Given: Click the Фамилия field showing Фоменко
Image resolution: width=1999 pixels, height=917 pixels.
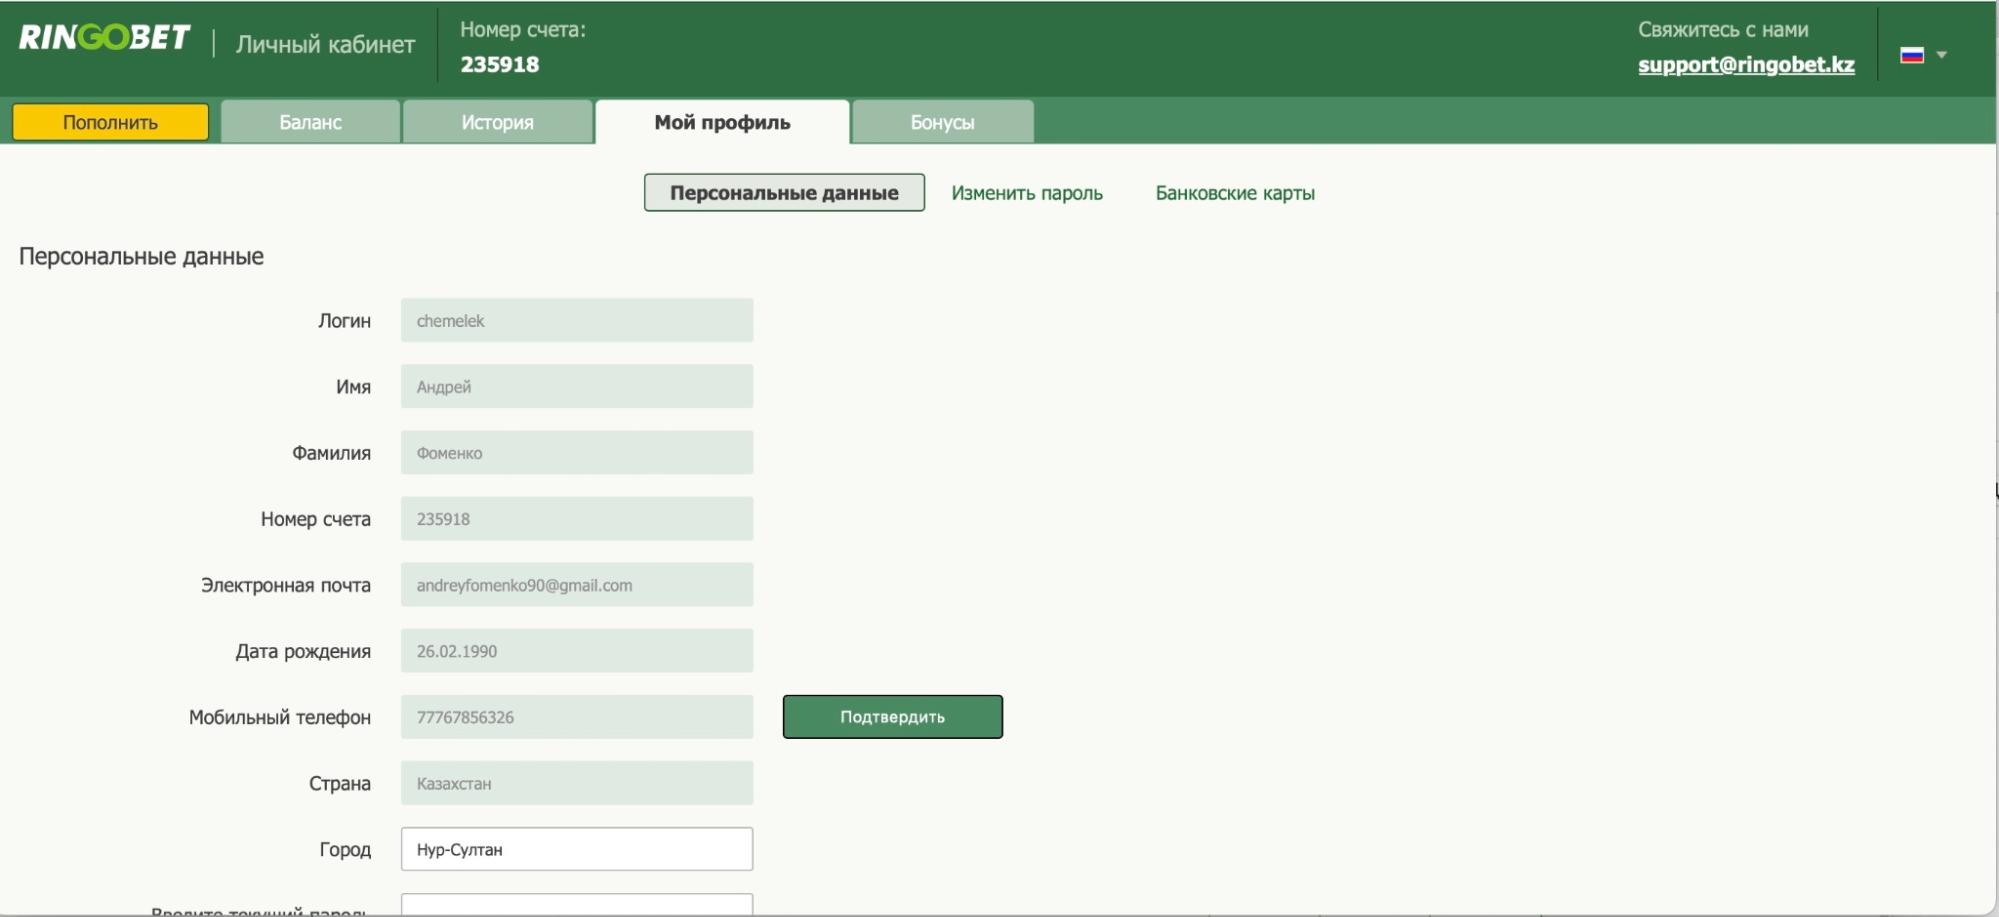Looking at the screenshot, I should pyautogui.click(x=577, y=452).
